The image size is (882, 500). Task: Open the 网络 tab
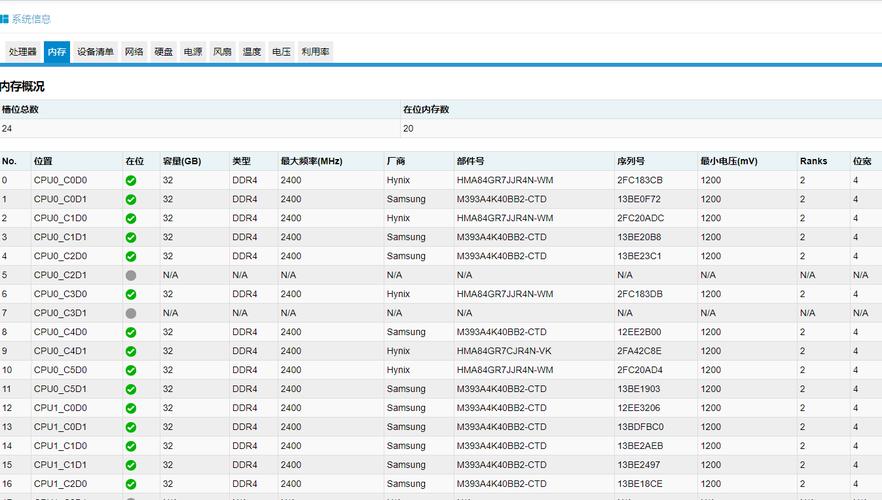tap(134, 52)
